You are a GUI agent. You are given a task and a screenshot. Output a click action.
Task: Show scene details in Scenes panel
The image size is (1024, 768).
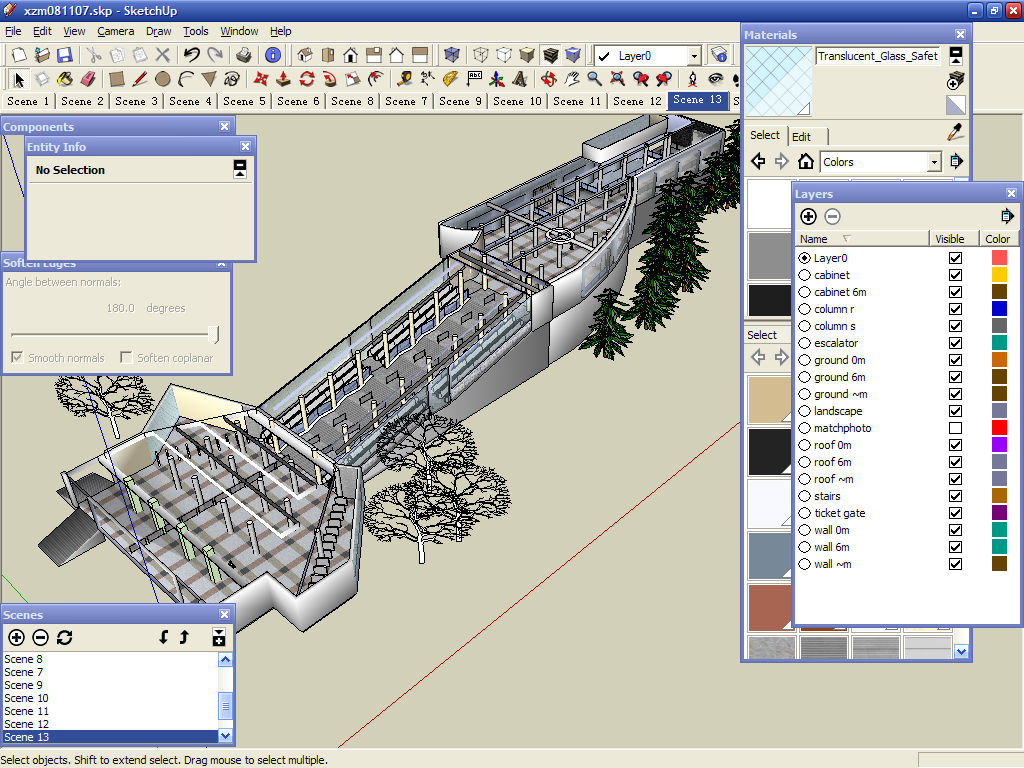tap(219, 637)
